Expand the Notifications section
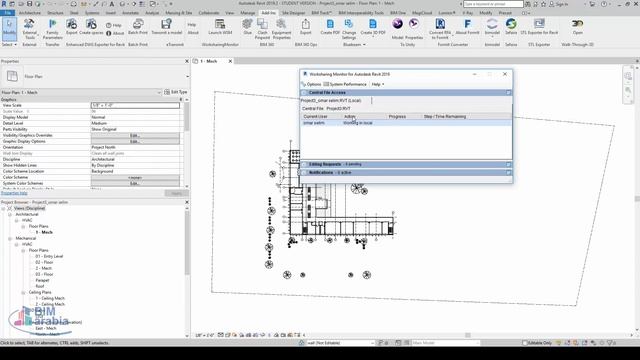 tap(509, 173)
